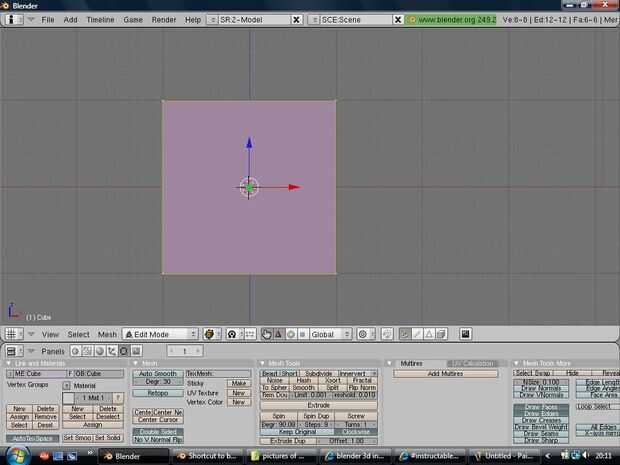Adjust the NSize: 0.100 slider
The width and height of the screenshot is (620, 465).
click(541, 382)
